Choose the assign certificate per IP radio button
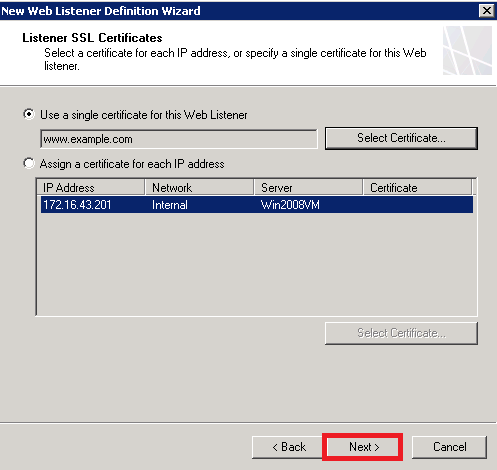The height and width of the screenshot is (470, 497). pos(29,163)
